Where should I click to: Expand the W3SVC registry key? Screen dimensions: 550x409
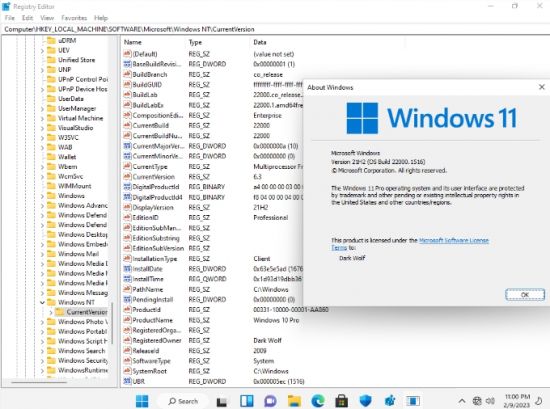[x=42, y=138]
